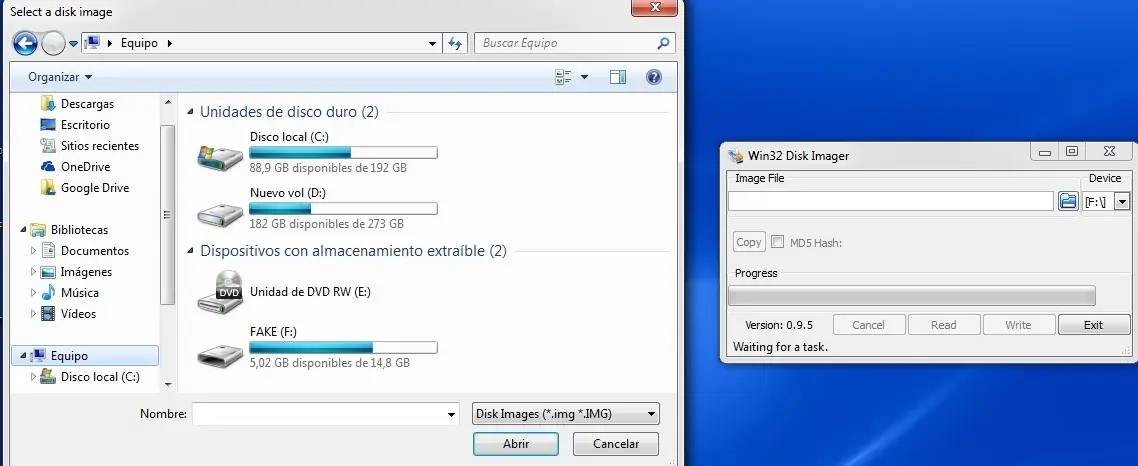The height and width of the screenshot is (466, 1138).
Task: Expand Disco local (C:) in sidebar tree
Action: pyautogui.click(x=33, y=377)
